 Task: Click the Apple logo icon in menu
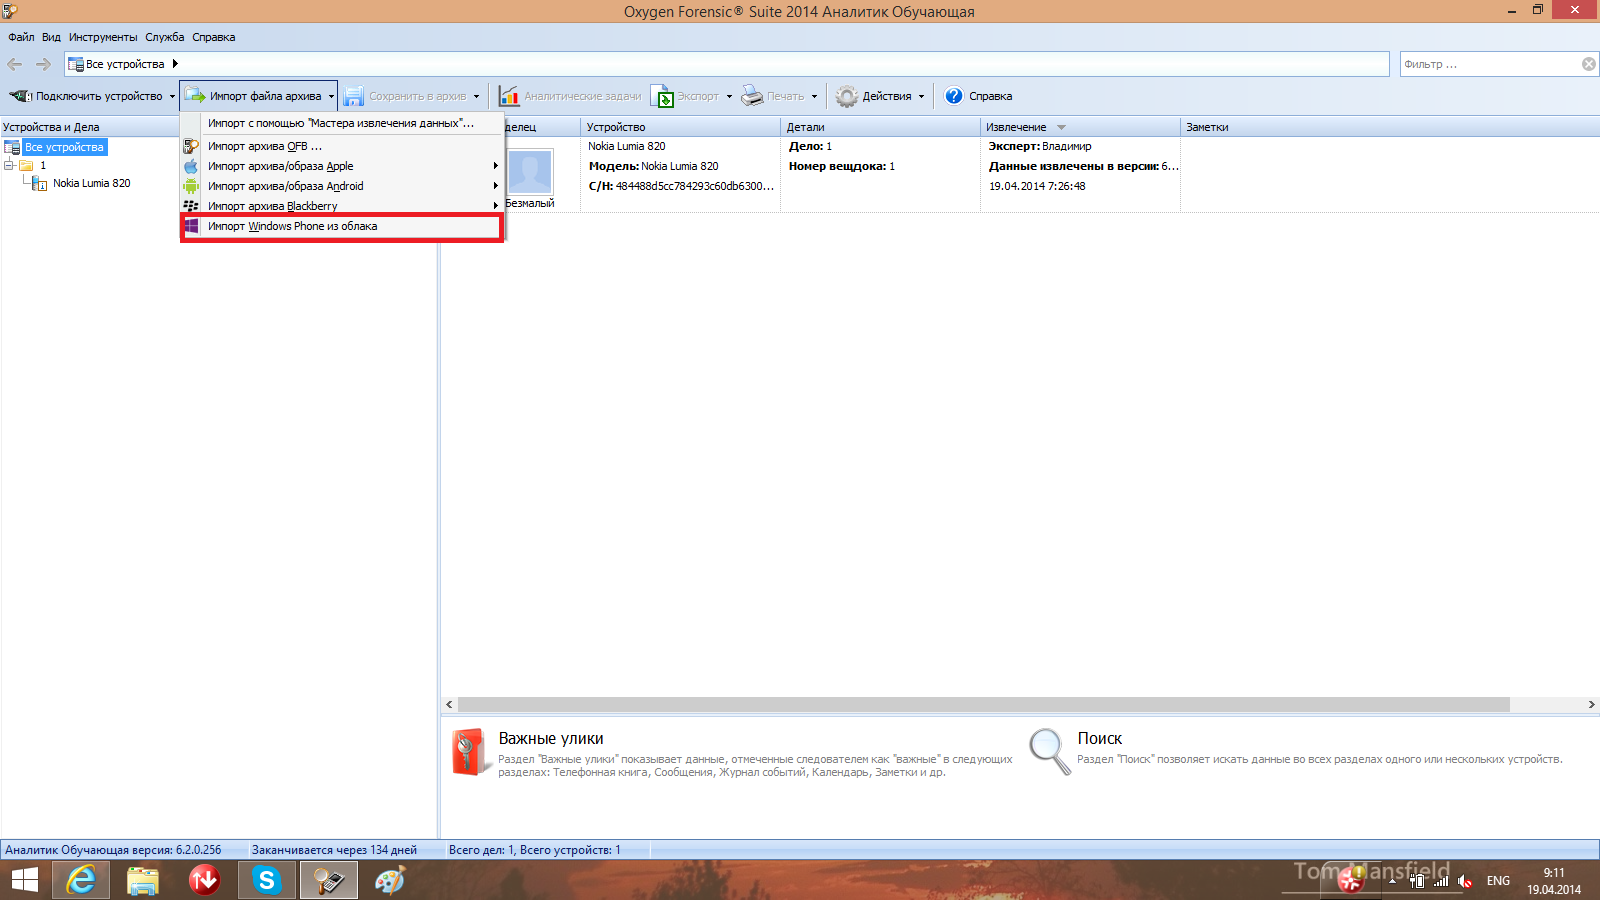tap(191, 166)
